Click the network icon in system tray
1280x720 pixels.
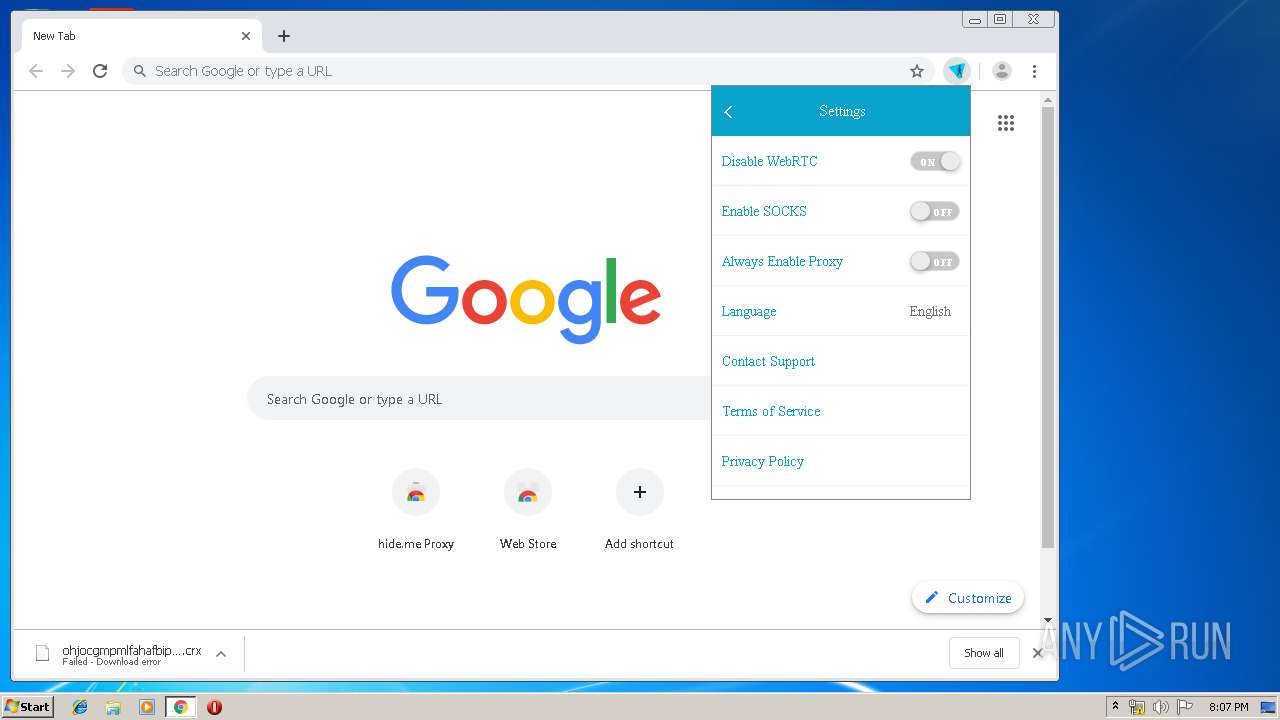point(1137,707)
